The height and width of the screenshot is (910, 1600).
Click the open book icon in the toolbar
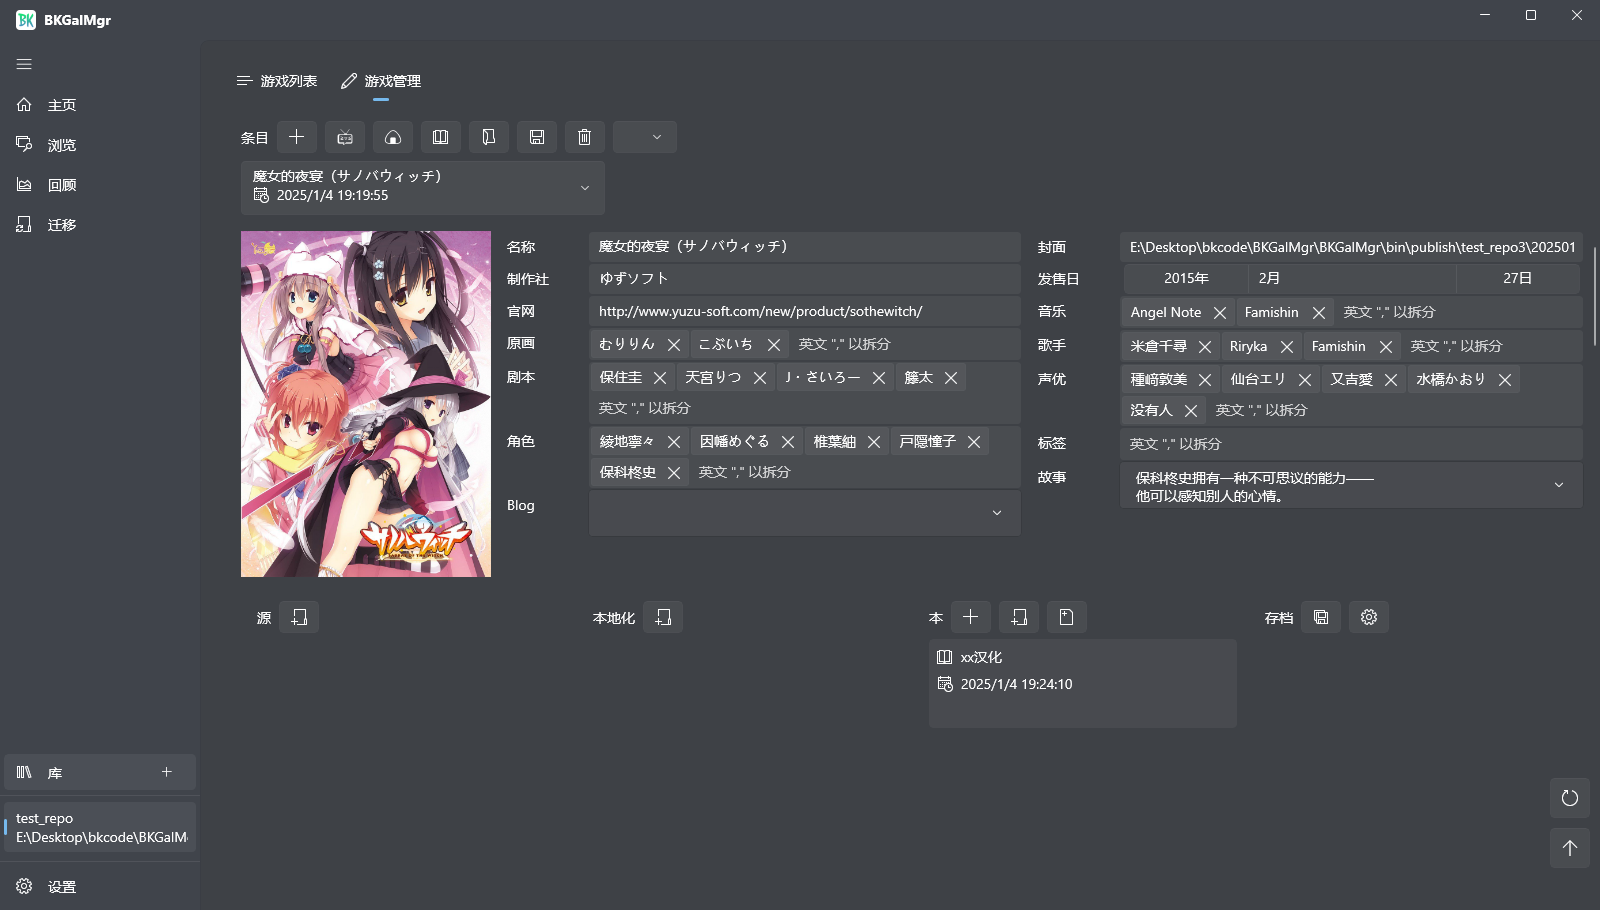tap(441, 137)
